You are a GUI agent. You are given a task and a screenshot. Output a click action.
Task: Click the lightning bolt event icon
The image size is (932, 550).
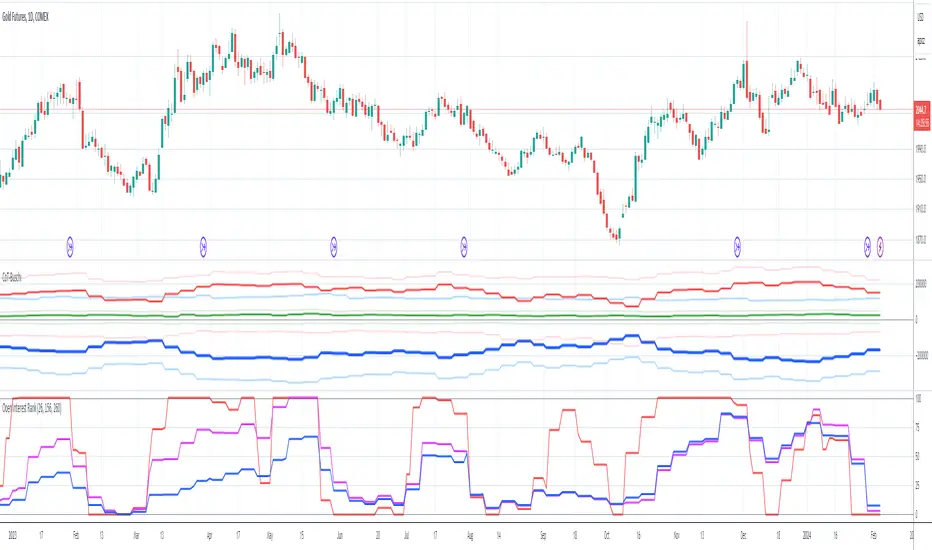click(x=880, y=245)
